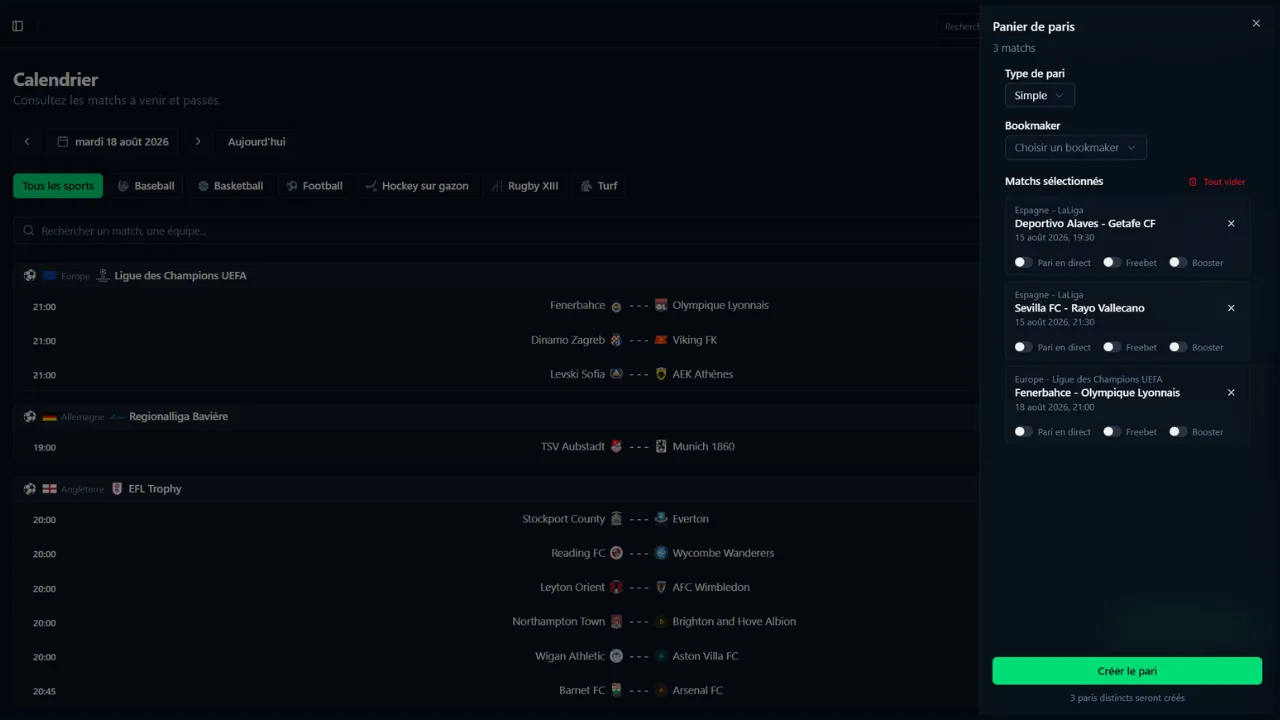This screenshot has width=1280, height=720.
Task: Select the Basketball sport filter
Action: pyautogui.click(x=231, y=186)
